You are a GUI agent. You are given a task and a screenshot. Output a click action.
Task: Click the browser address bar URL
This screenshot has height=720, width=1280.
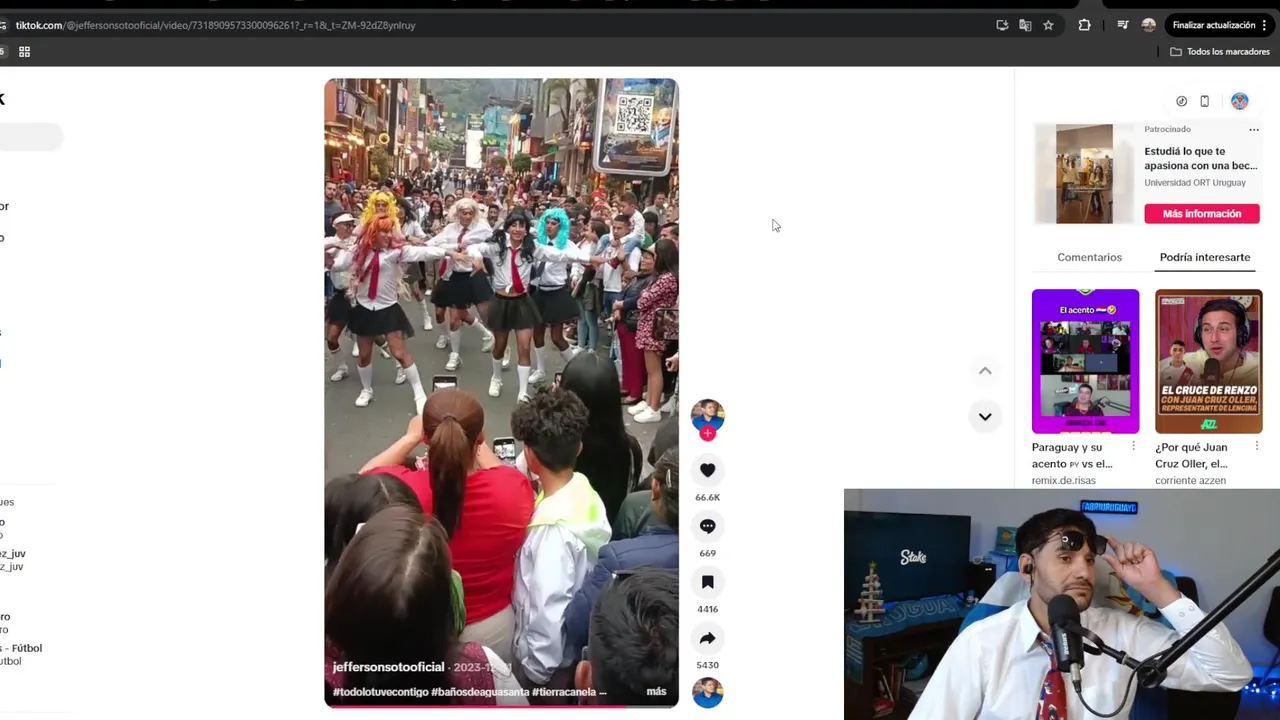216,25
